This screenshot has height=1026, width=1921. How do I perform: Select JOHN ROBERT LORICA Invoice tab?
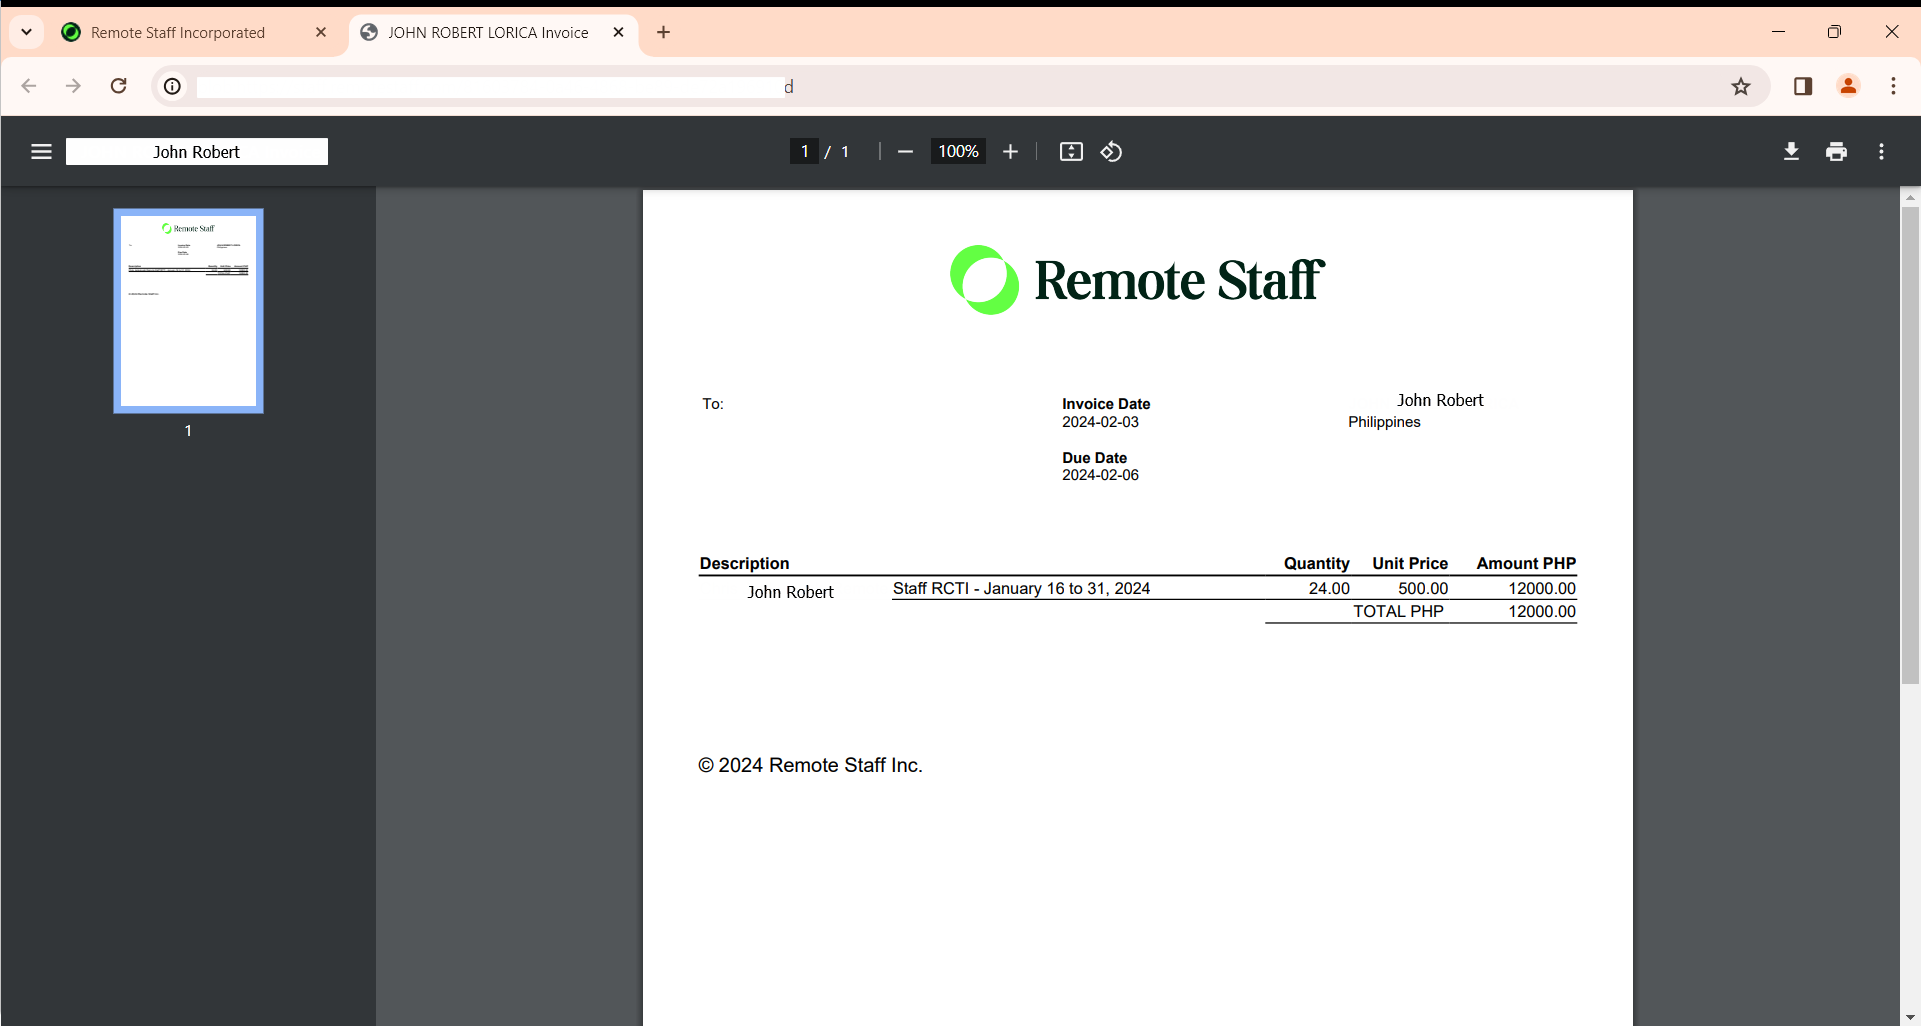[488, 33]
